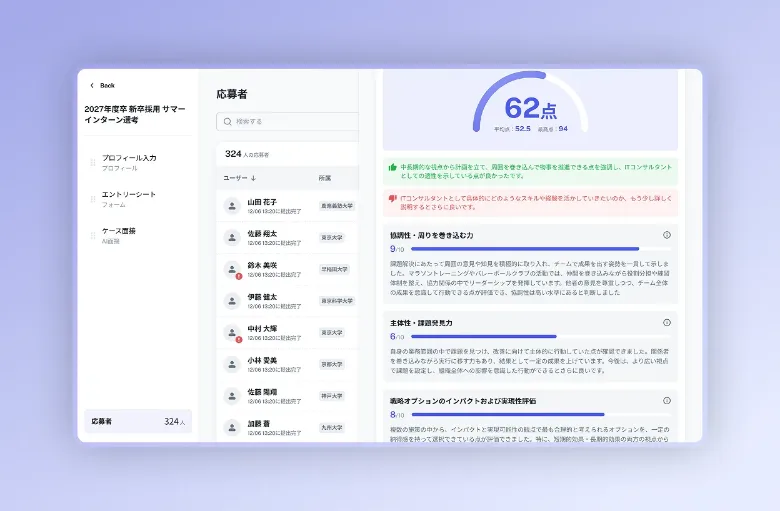Click info icon for 主体性・課題発見力
The height and width of the screenshot is (511, 780).
point(667,322)
